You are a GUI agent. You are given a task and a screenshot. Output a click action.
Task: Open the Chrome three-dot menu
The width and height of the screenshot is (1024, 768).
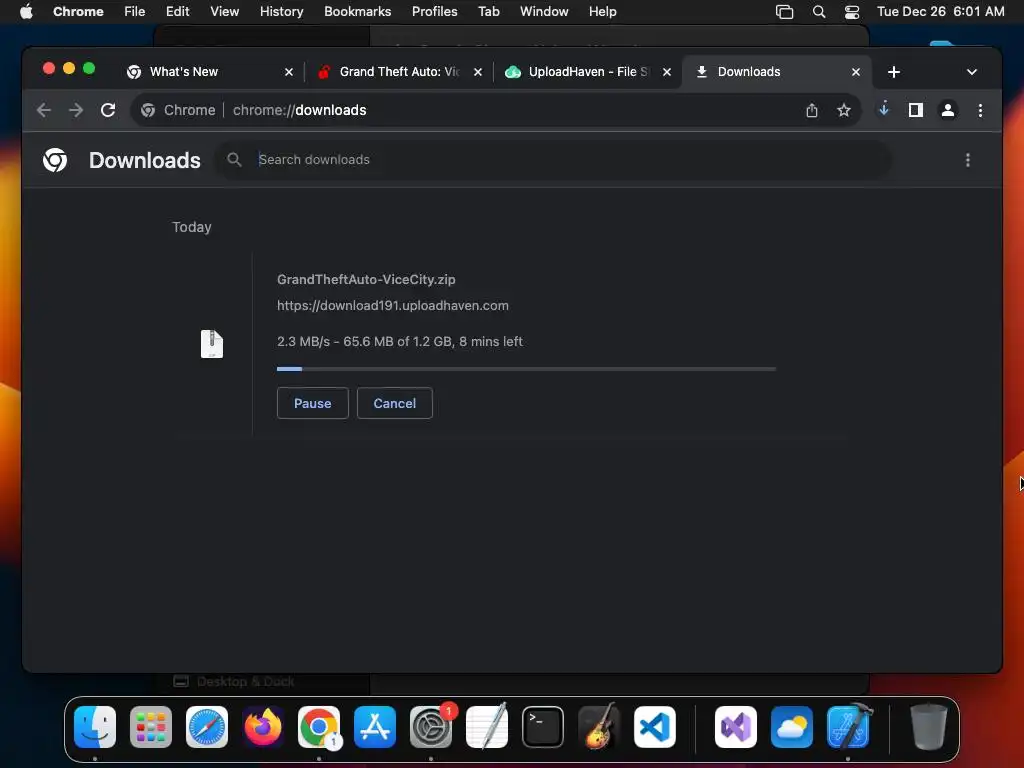tap(980, 110)
